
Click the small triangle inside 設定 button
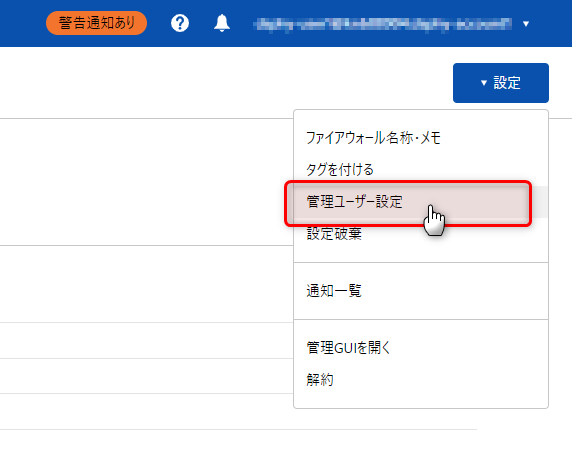(484, 83)
